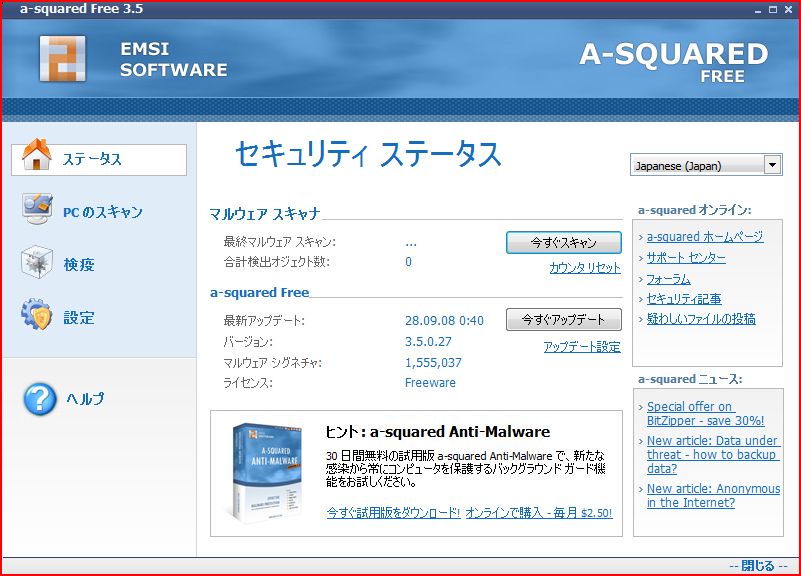Open サポート センター link
Viewport: 801px width, 576px height.
[x=686, y=258]
